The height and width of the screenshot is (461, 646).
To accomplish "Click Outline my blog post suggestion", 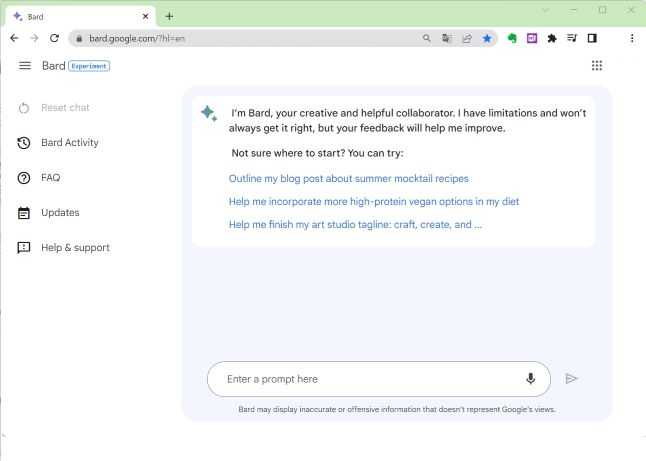I will [x=349, y=178].
